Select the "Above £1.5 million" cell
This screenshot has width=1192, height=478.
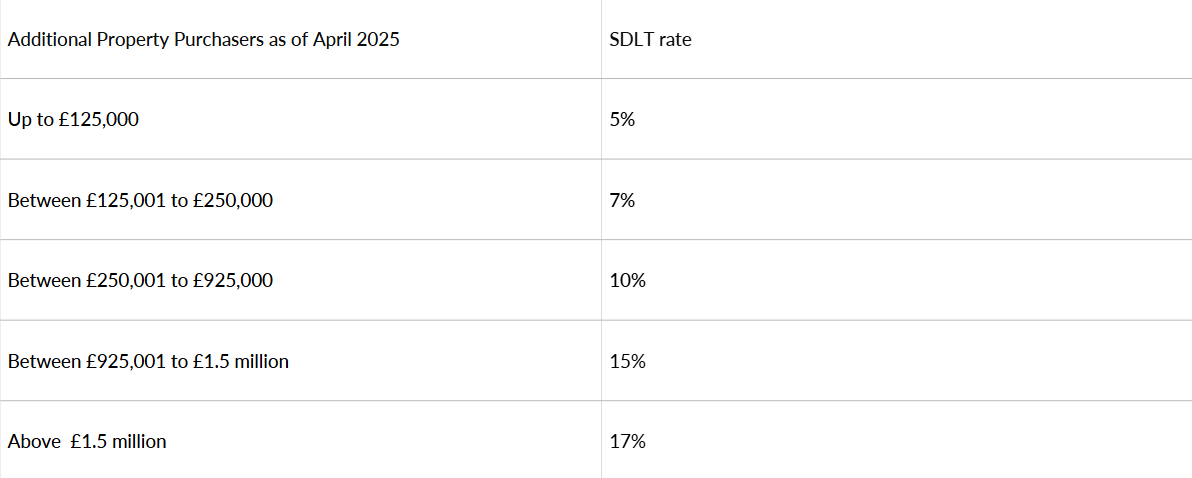tap(87, 442)
